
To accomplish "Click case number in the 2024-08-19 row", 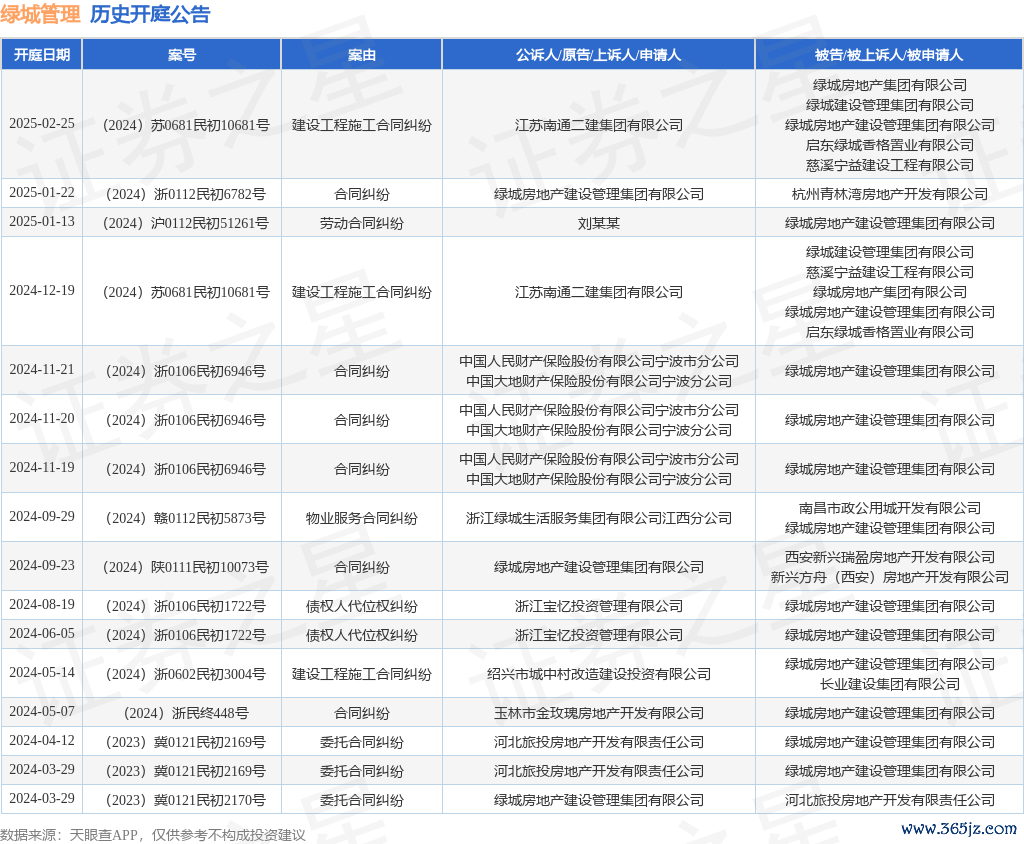I will [185, 606].
